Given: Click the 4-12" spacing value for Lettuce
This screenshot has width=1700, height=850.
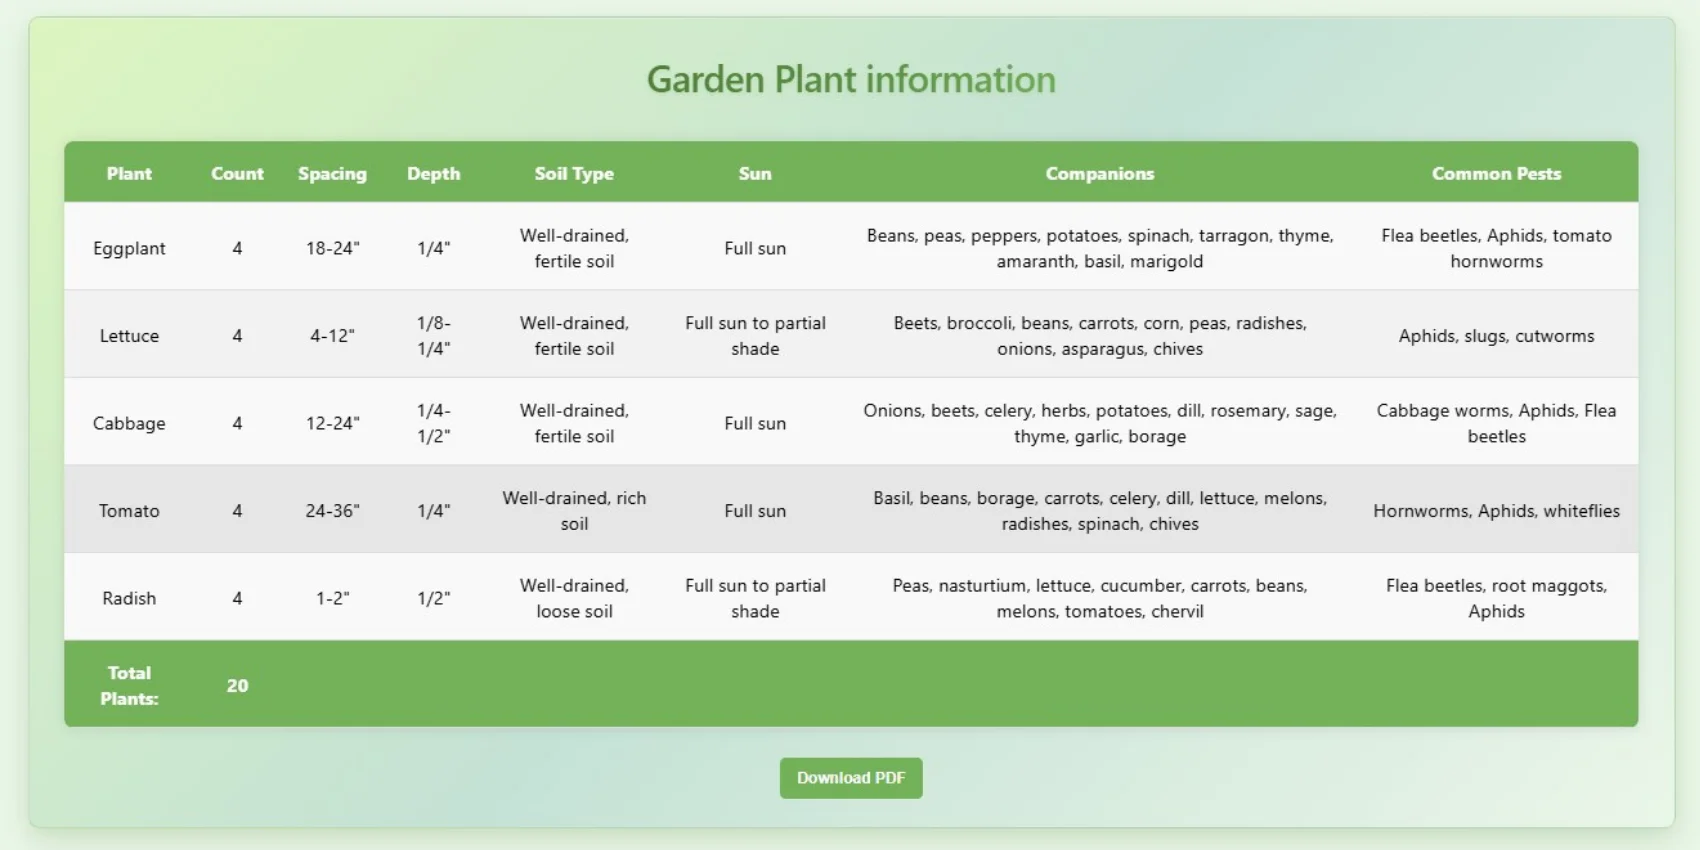Looking at the screenshot, I should (332, 336).
